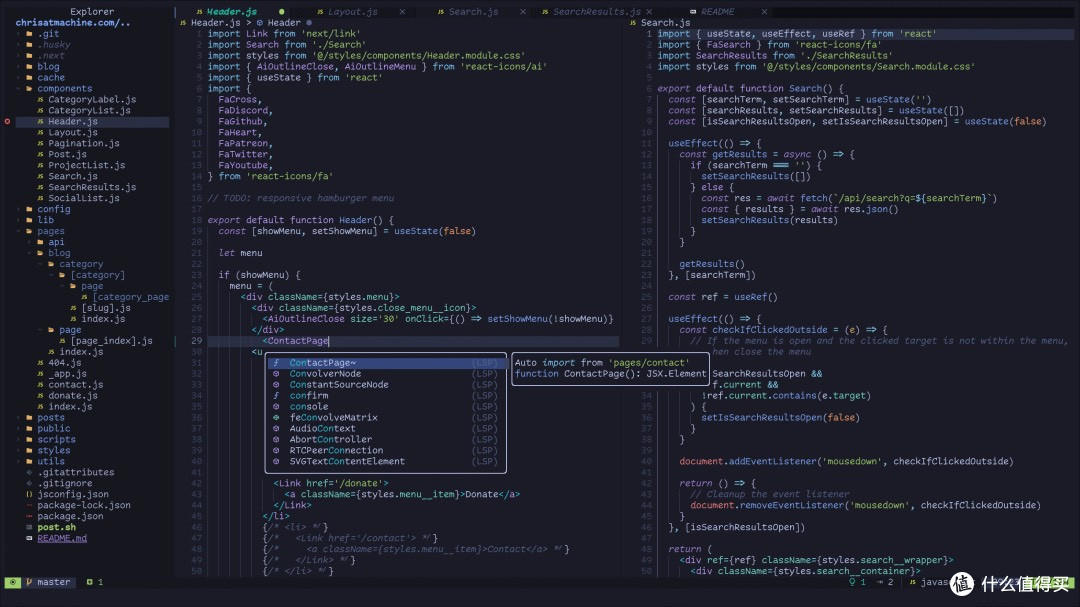Image resolution: width=1080 pixels, height=607 pixels.
Task: Close the Layout.js tab
Action: coord(402,12)
